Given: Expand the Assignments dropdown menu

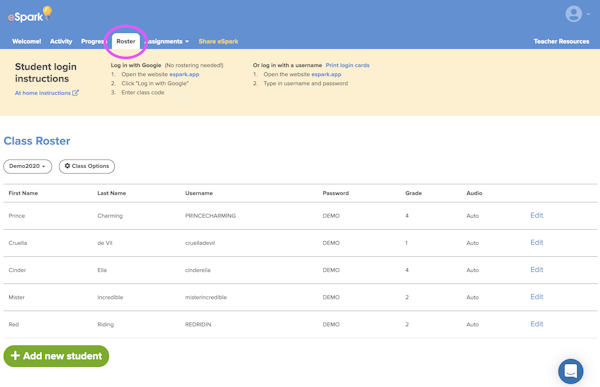Looking at the screenshot, I should tap(167, 41).
